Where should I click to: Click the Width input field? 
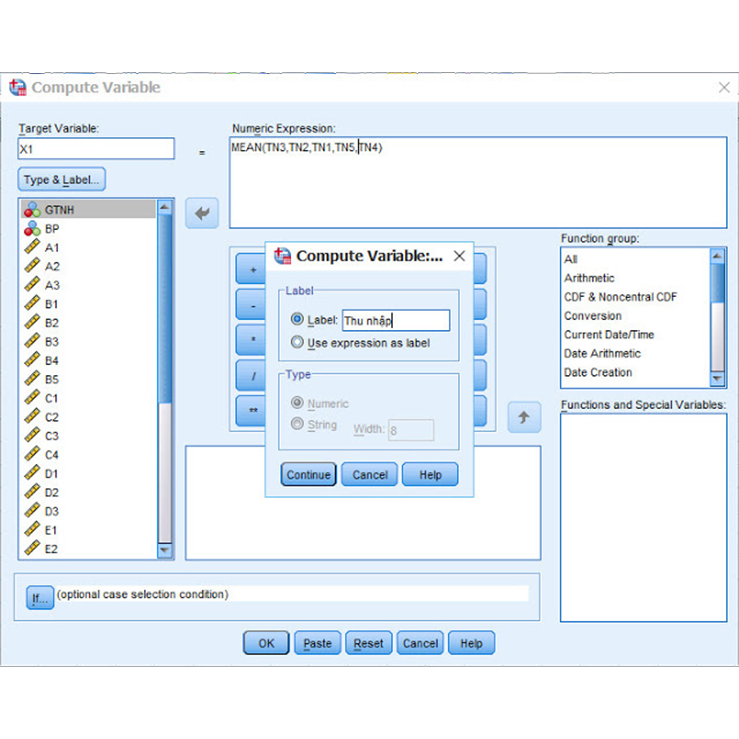pyautogui.click(x=411, y=430)
